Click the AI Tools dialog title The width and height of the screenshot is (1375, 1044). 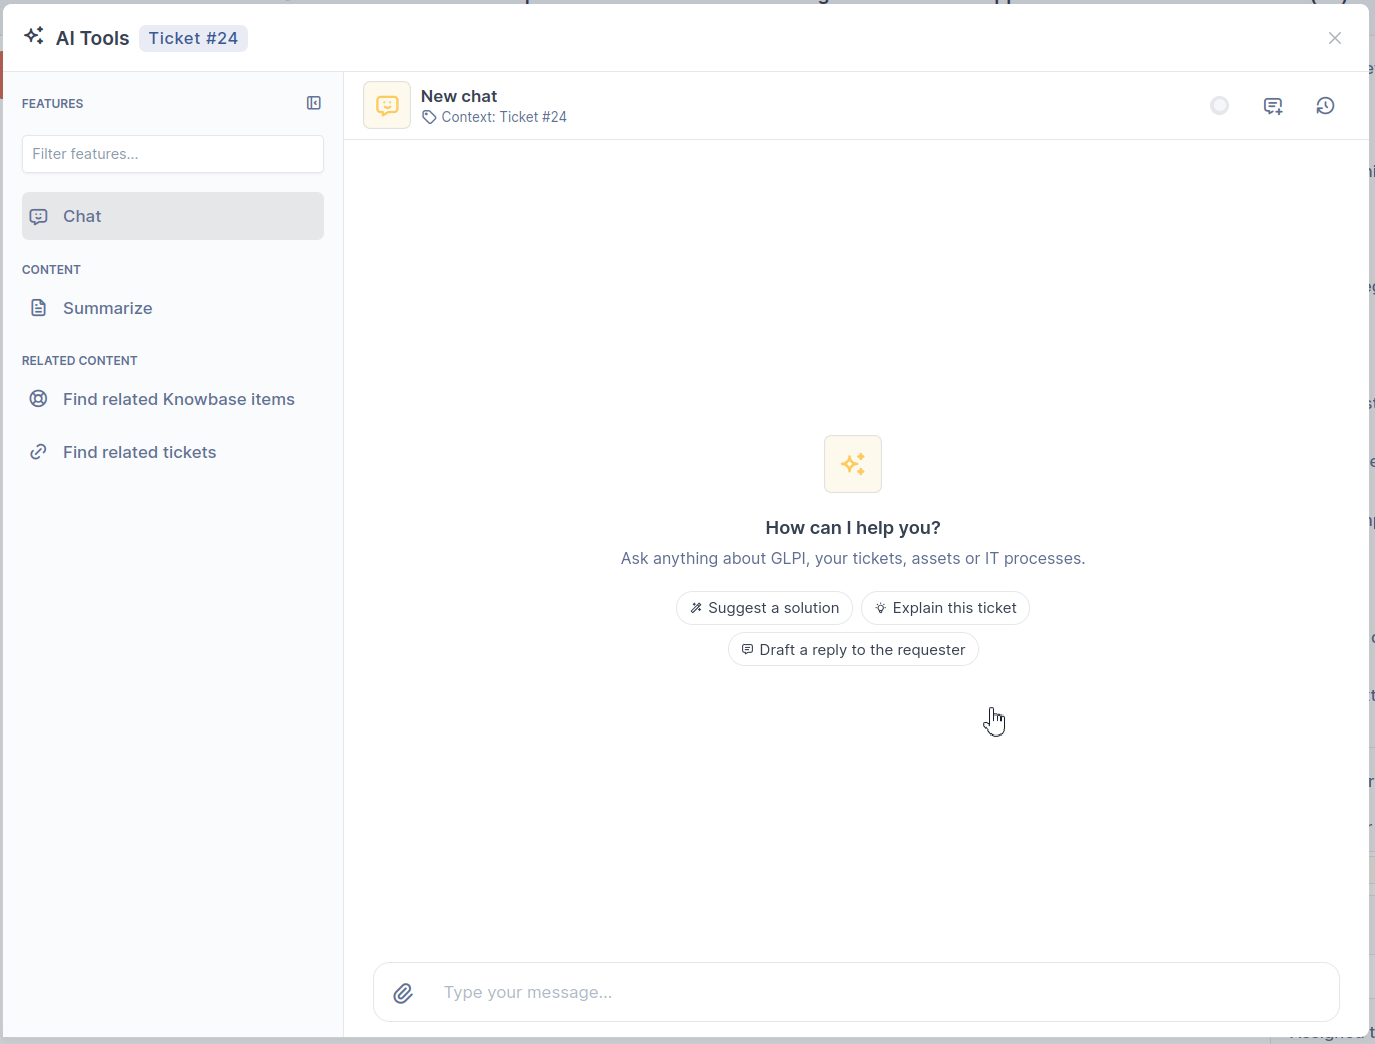pyautogui.click(x=93, y=38)
